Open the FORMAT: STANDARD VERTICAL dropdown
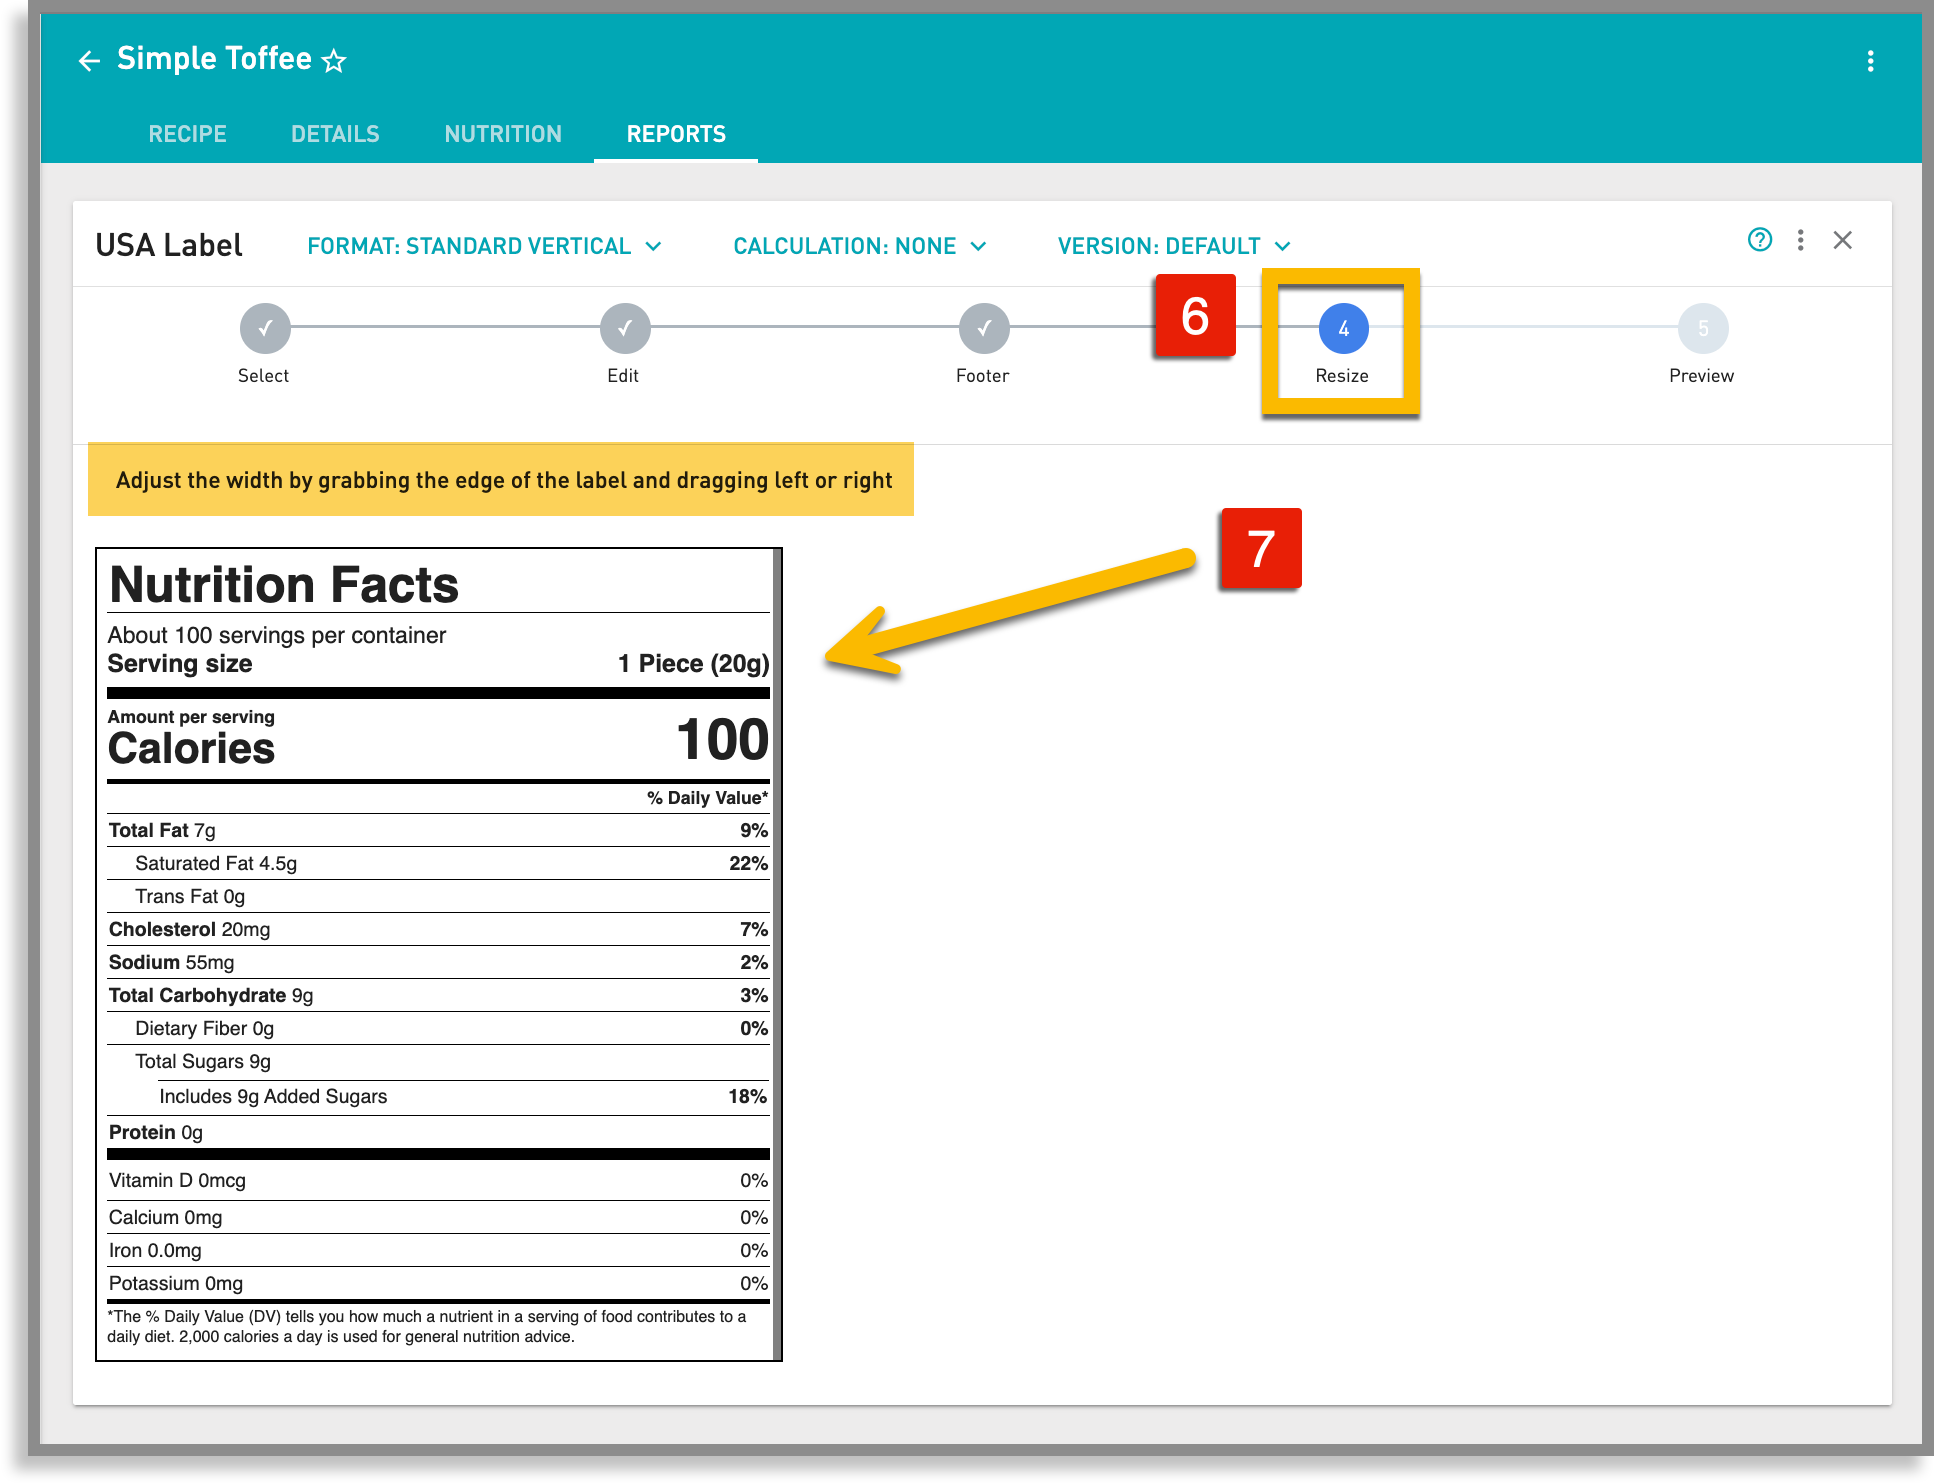Viewport: 1934px width, 1484px height. point(484,245)
